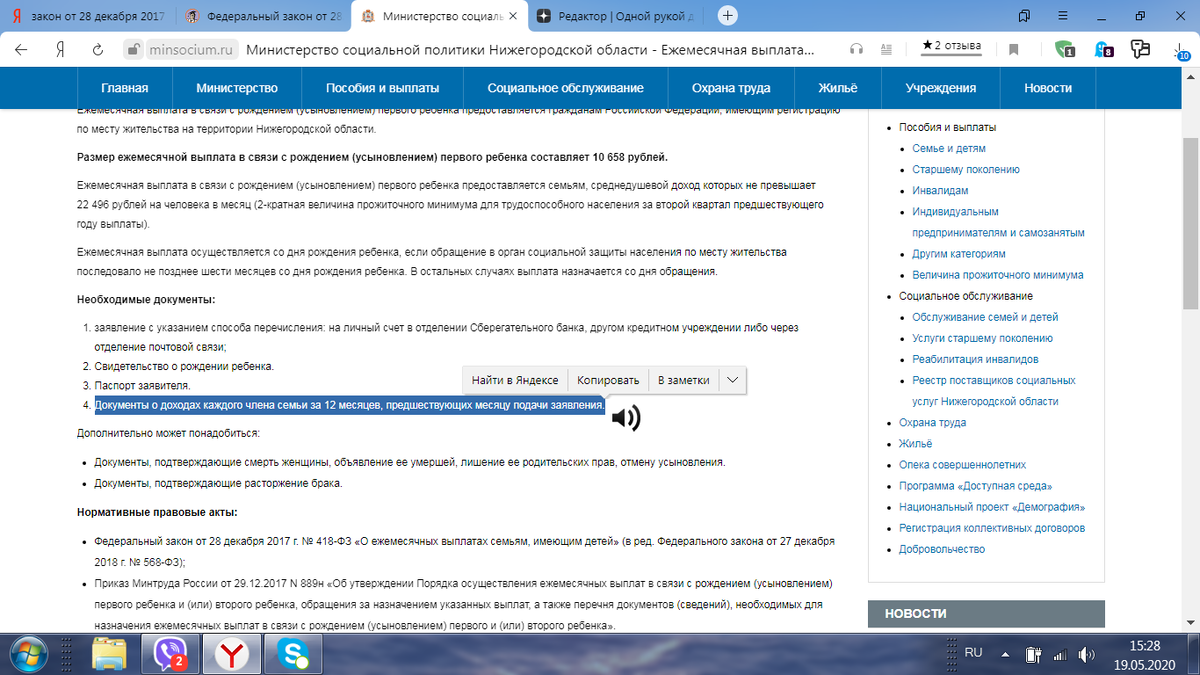
Task: Open a new tab with the plus button
Action: click(728, 16)
